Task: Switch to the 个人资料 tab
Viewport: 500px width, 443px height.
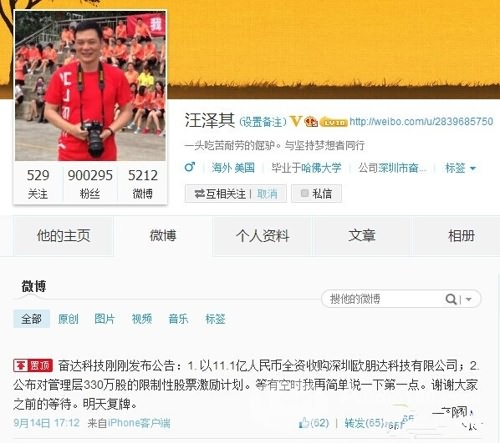Action: (262, 236)
